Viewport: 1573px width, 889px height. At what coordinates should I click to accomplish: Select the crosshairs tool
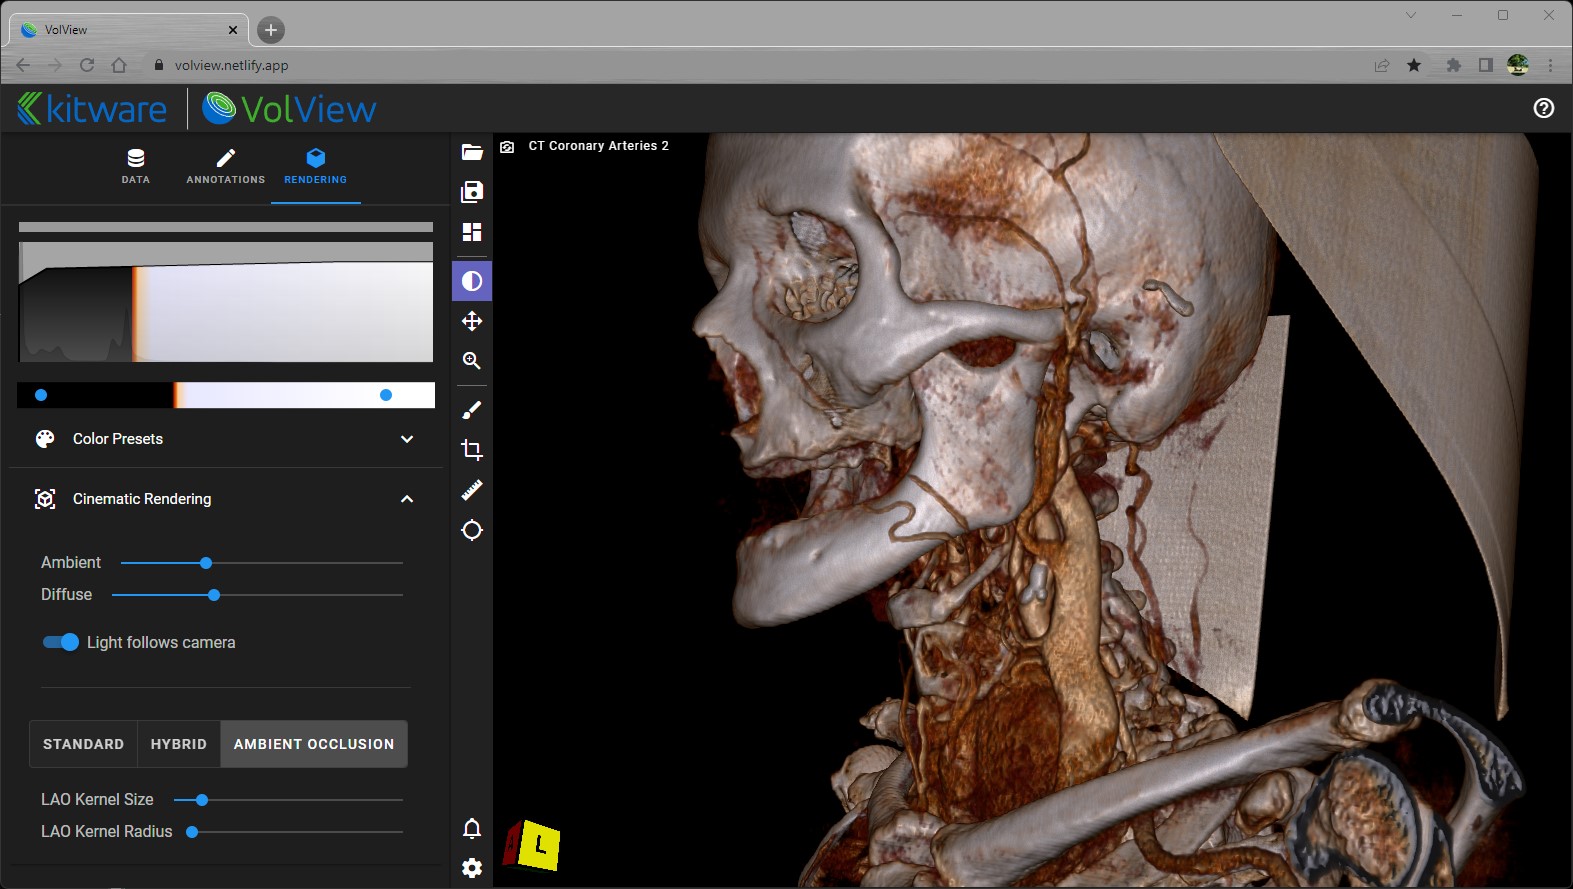tap(472, 530)
